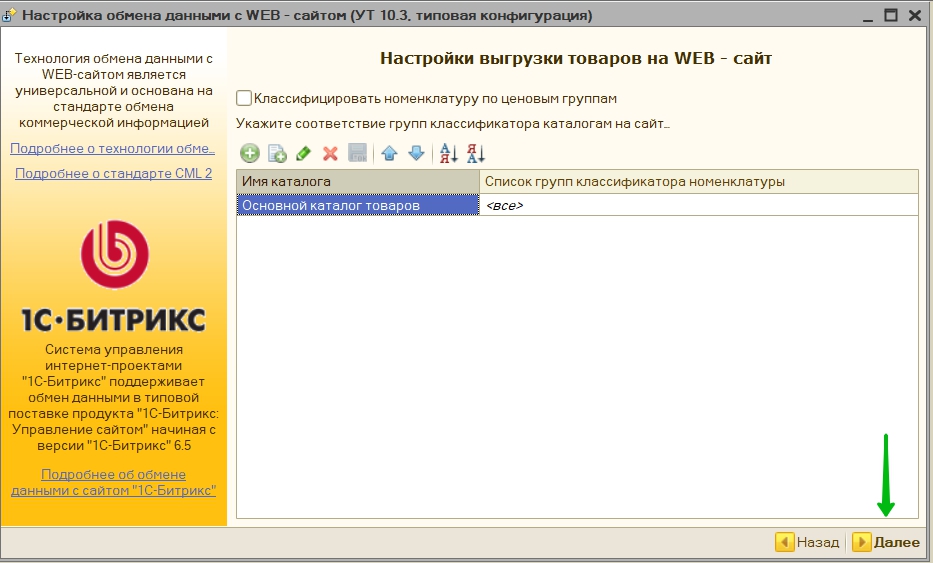
Task: Proceed with the Далее button
Action: pyautogui.click(x=887, y=542)
